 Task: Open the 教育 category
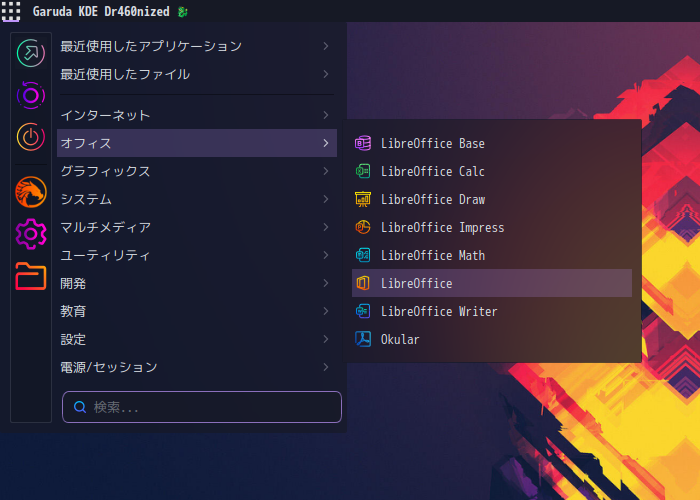[197, 311]
